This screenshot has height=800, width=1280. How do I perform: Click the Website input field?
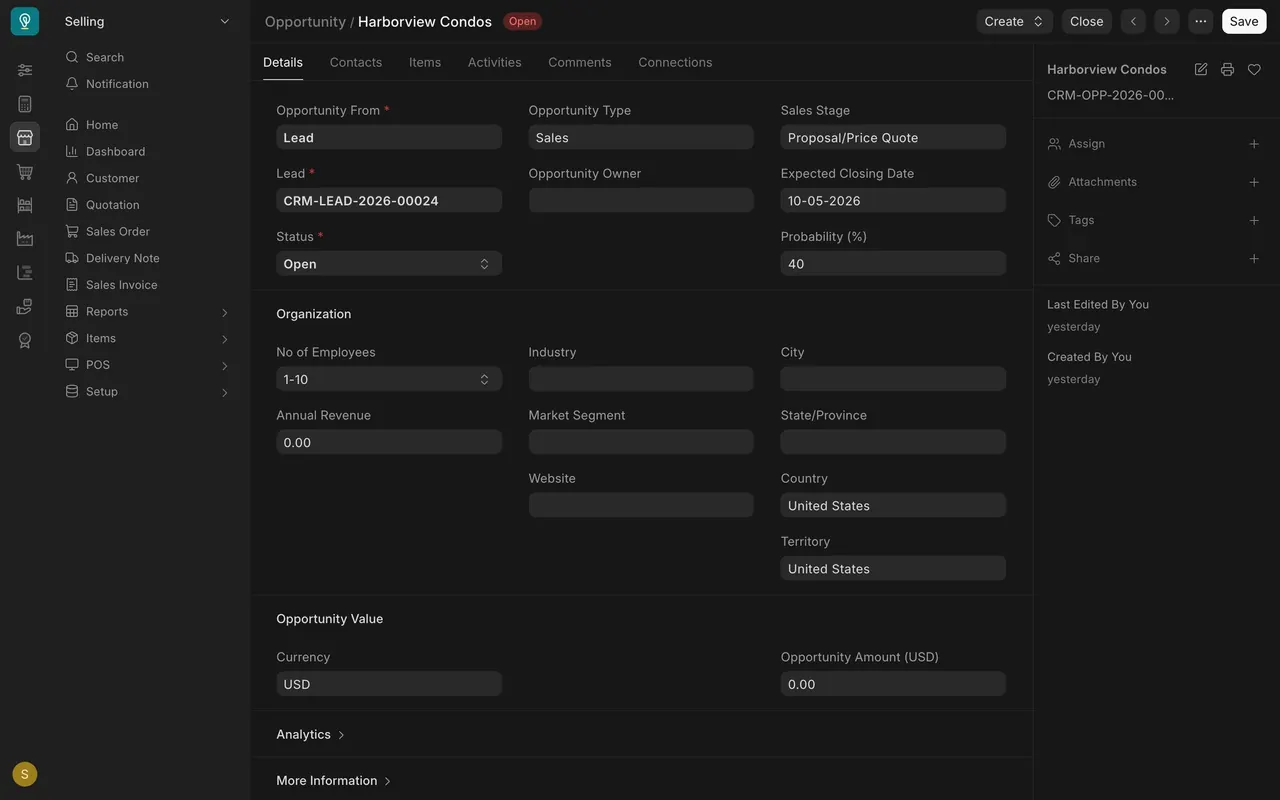pyautogui.click(x=641, y=505)
